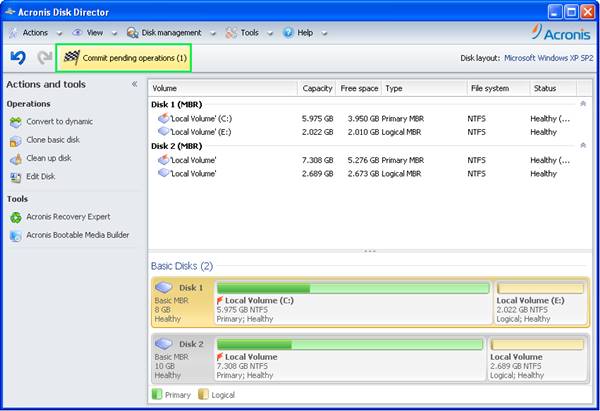Image resolution: width=600 pixels, height=411 pixels.
Task: Select the 2.689 GB Local Volume row
Action: (x=369, y=174)
